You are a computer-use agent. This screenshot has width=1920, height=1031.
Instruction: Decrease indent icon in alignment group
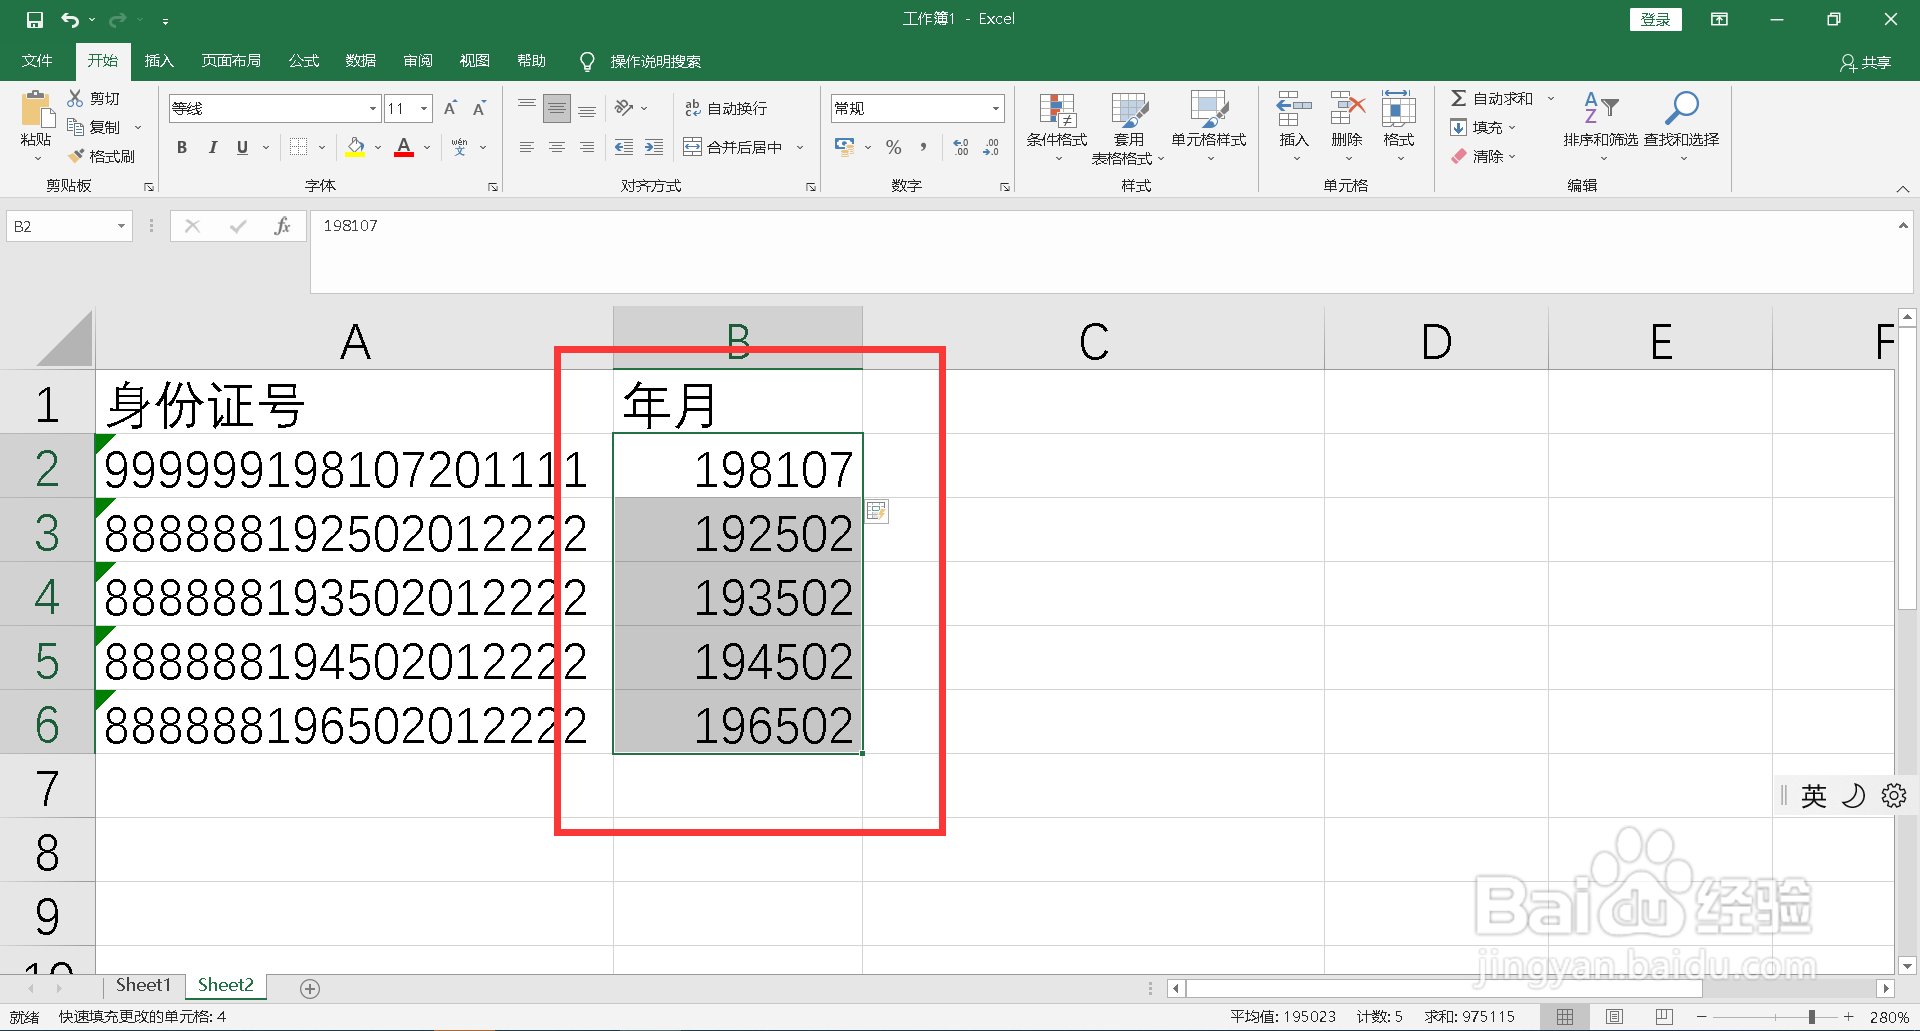[624, 147]
